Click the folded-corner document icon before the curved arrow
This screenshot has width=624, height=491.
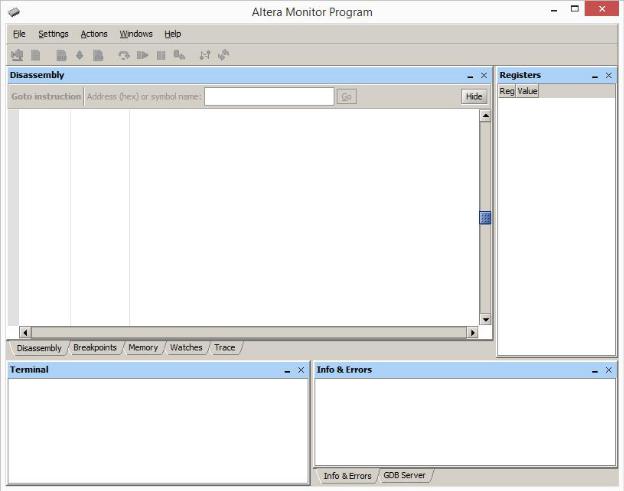click(98, 55)
